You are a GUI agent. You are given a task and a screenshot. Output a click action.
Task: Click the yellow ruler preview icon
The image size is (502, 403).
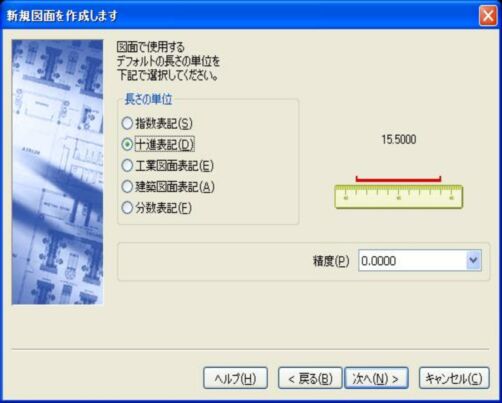pyautogui.click(x=399, y=197)
